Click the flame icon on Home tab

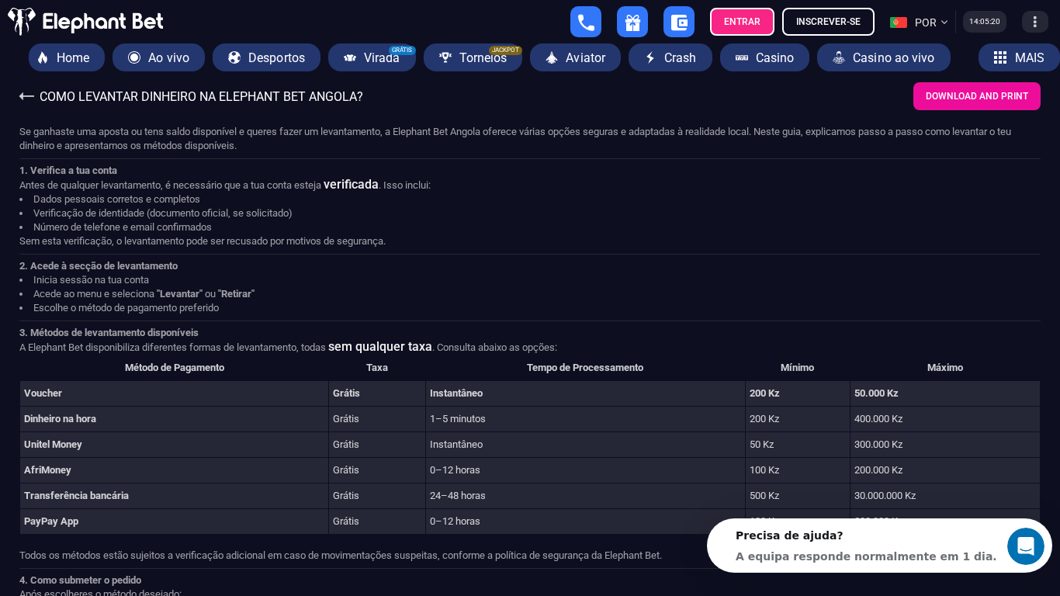click(43, 57)
